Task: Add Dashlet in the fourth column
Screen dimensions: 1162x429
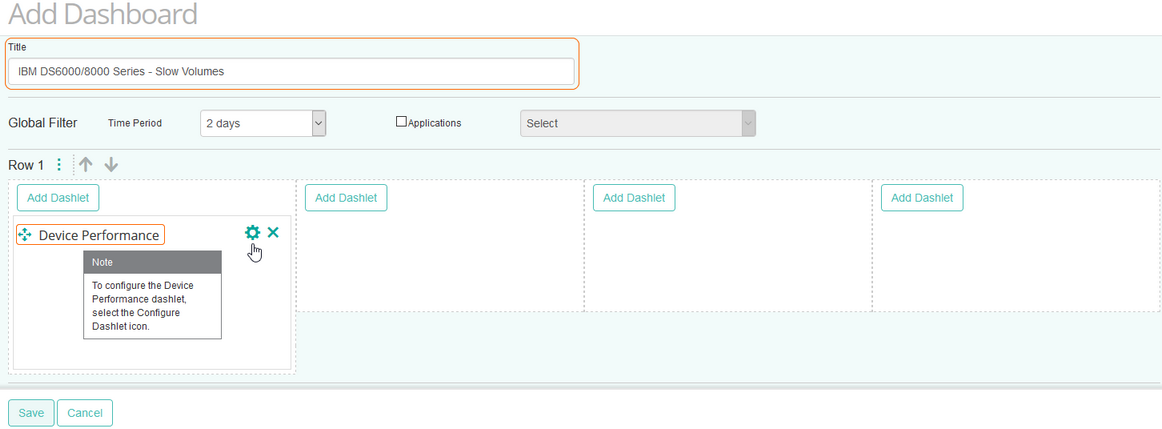Action: pos(922,198)
